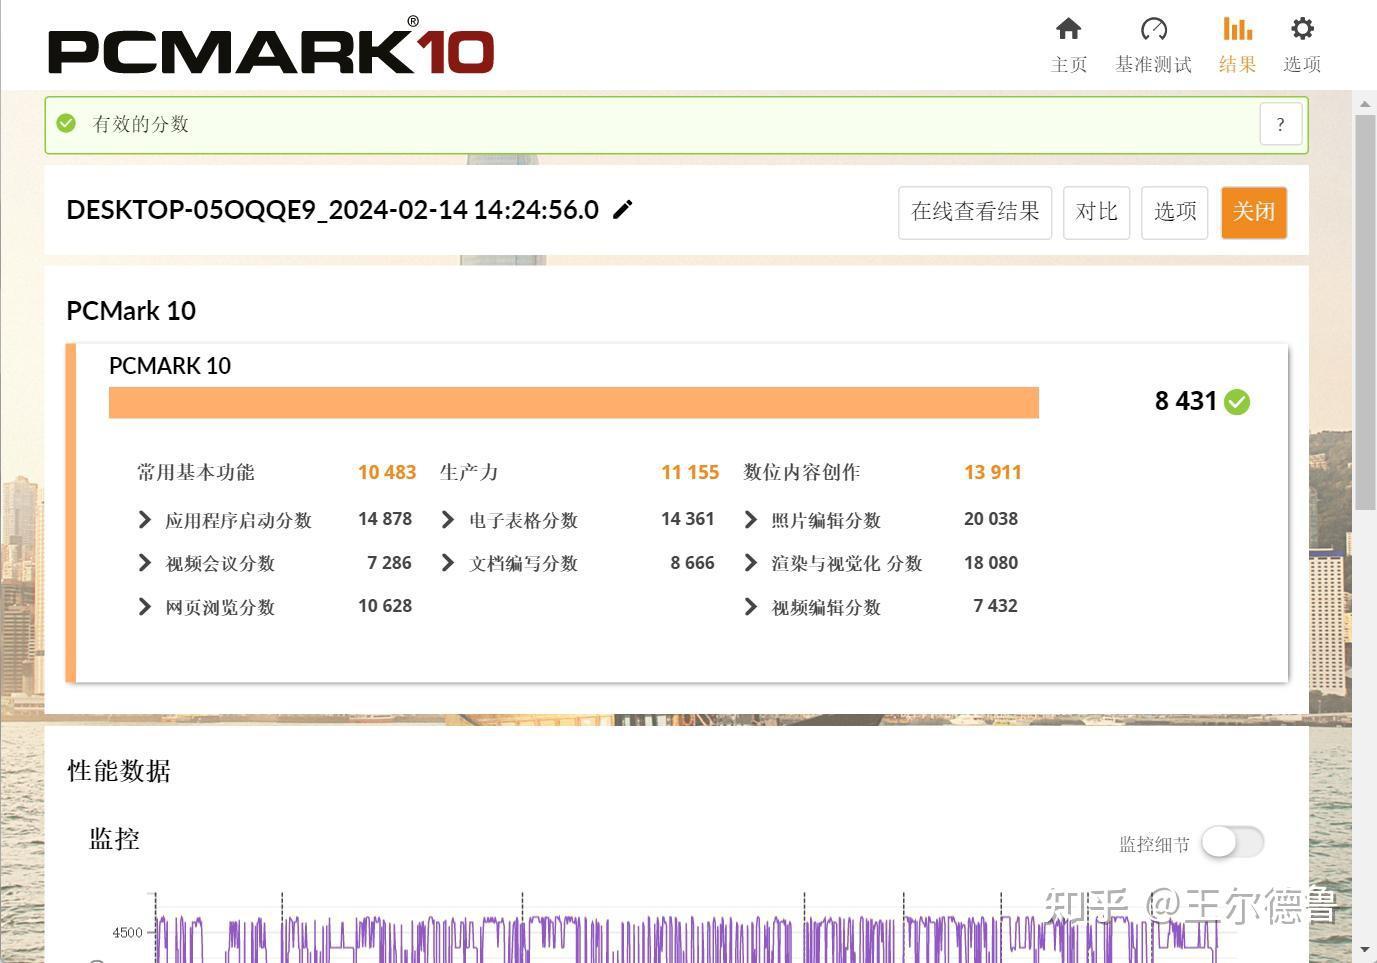Click the 4500 axis label on chart
The height and width of the screenshot is (963, 1377).
point(127,933)
